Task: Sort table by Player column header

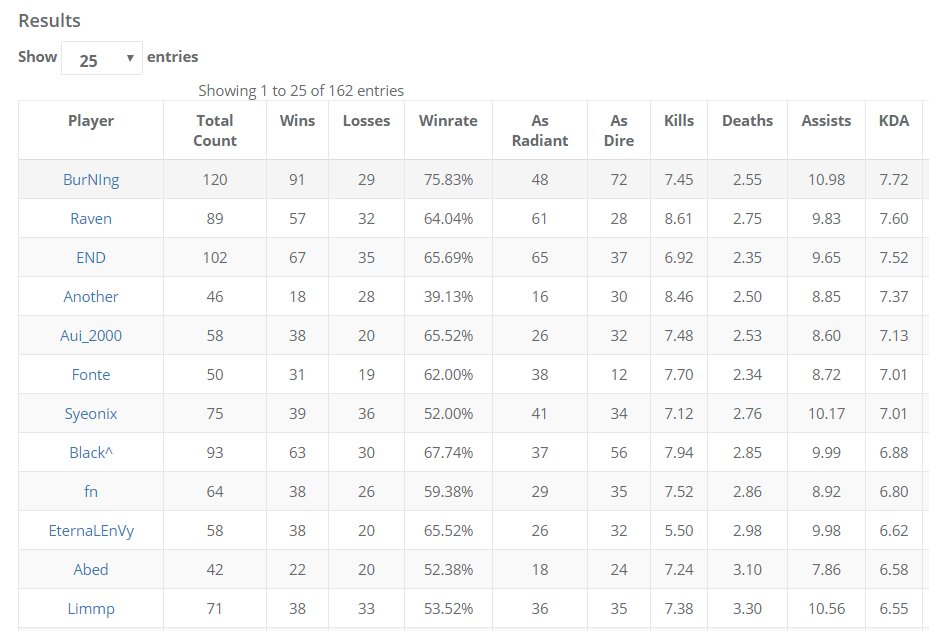Action: tap(91, 121)
